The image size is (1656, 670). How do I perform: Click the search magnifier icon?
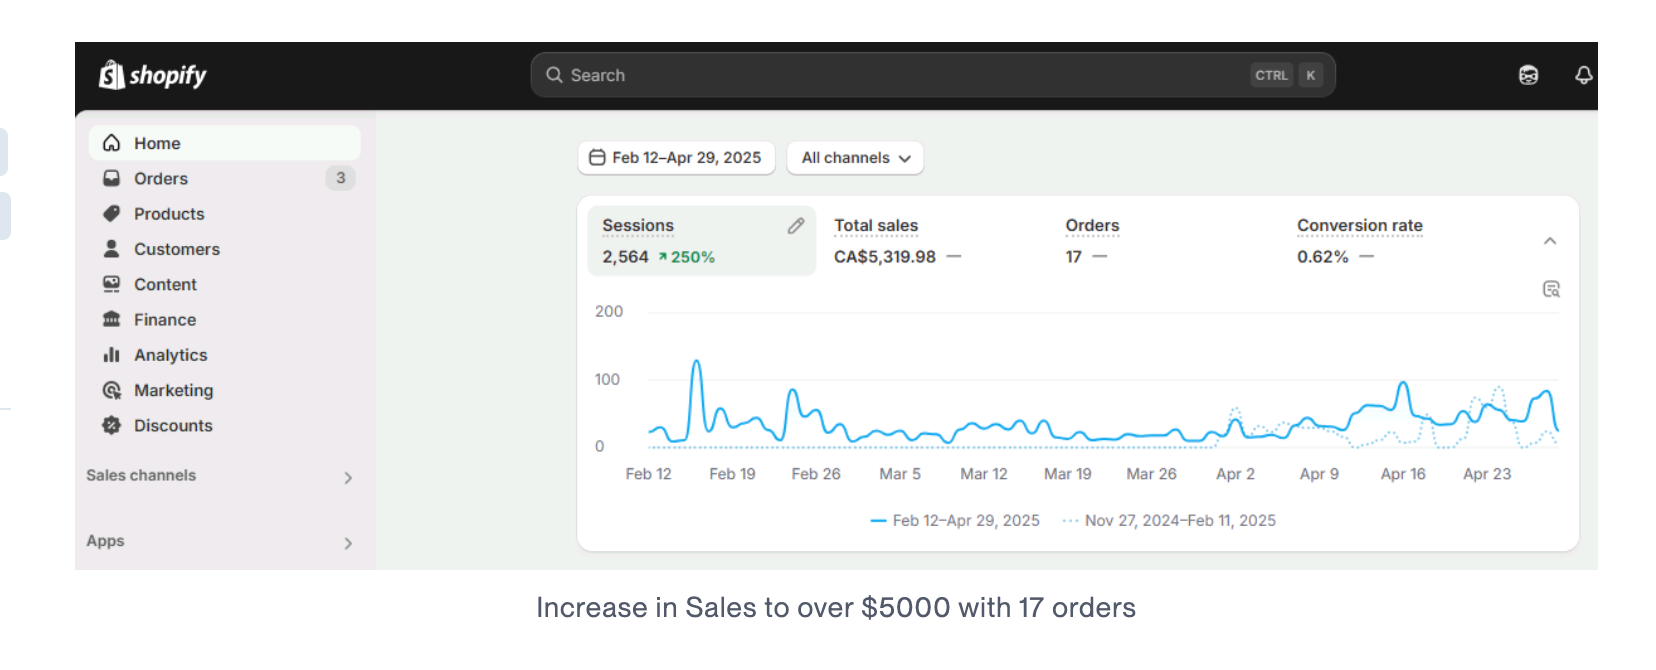coord(554,75)
